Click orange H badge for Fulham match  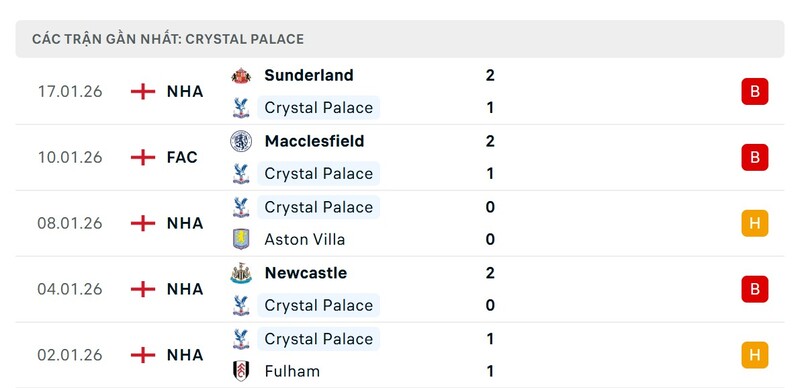[755, 355]
